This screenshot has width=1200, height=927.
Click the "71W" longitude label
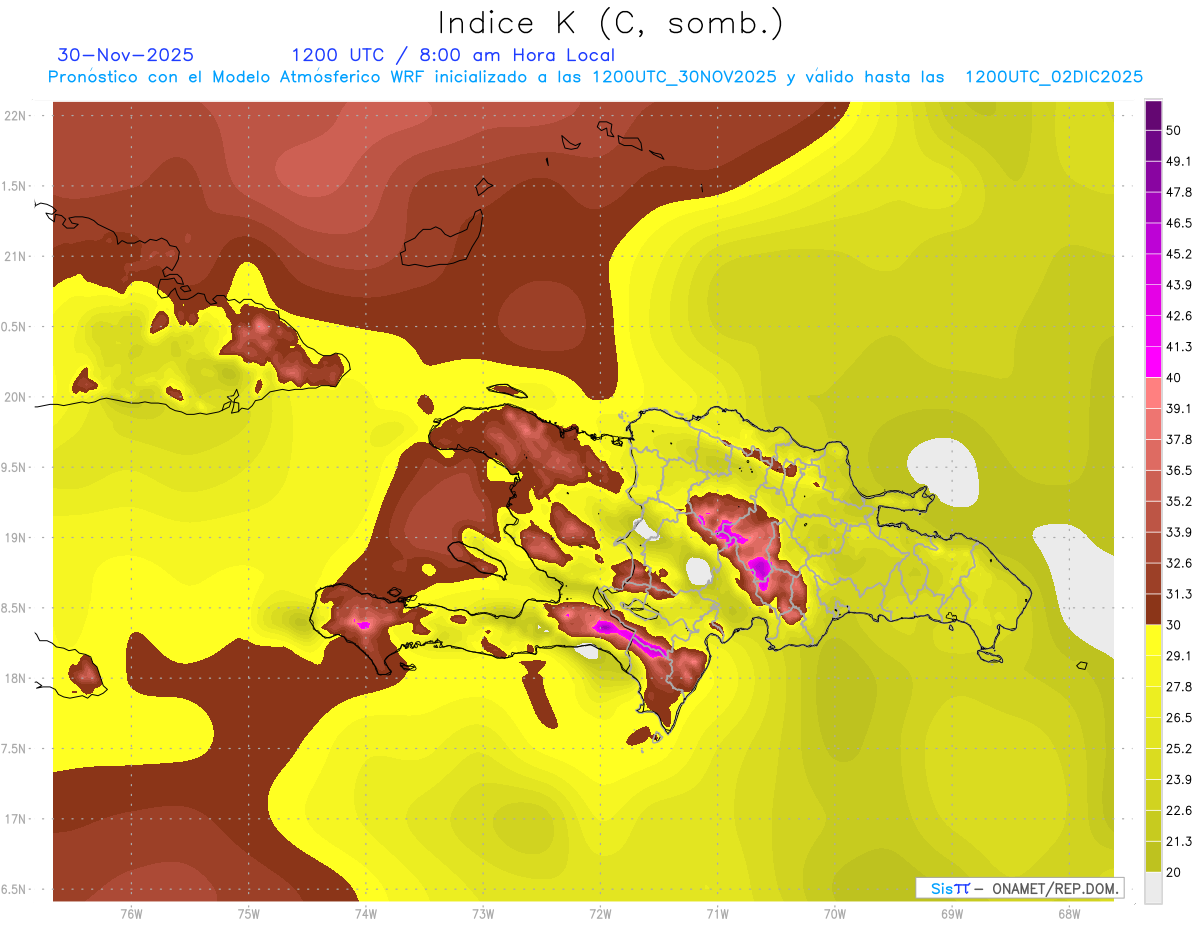click(717, 914)
